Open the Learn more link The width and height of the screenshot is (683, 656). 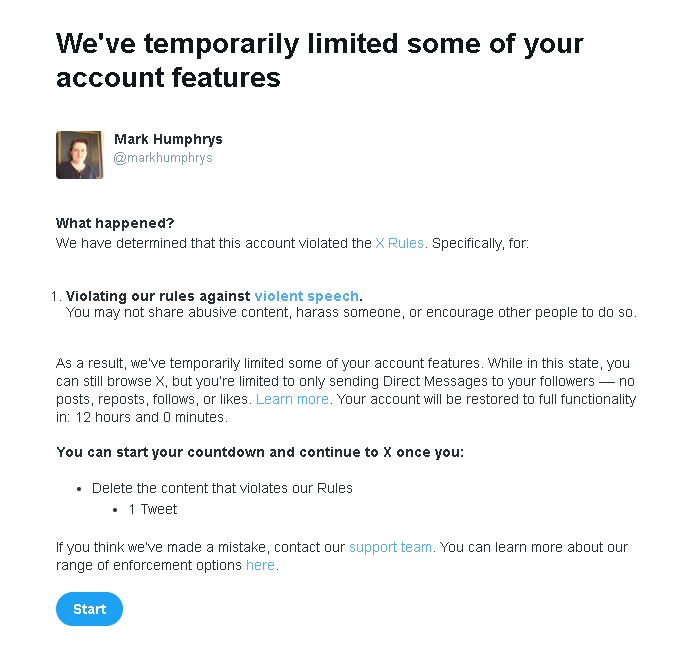pyautogui.click(x=292, y=399)
